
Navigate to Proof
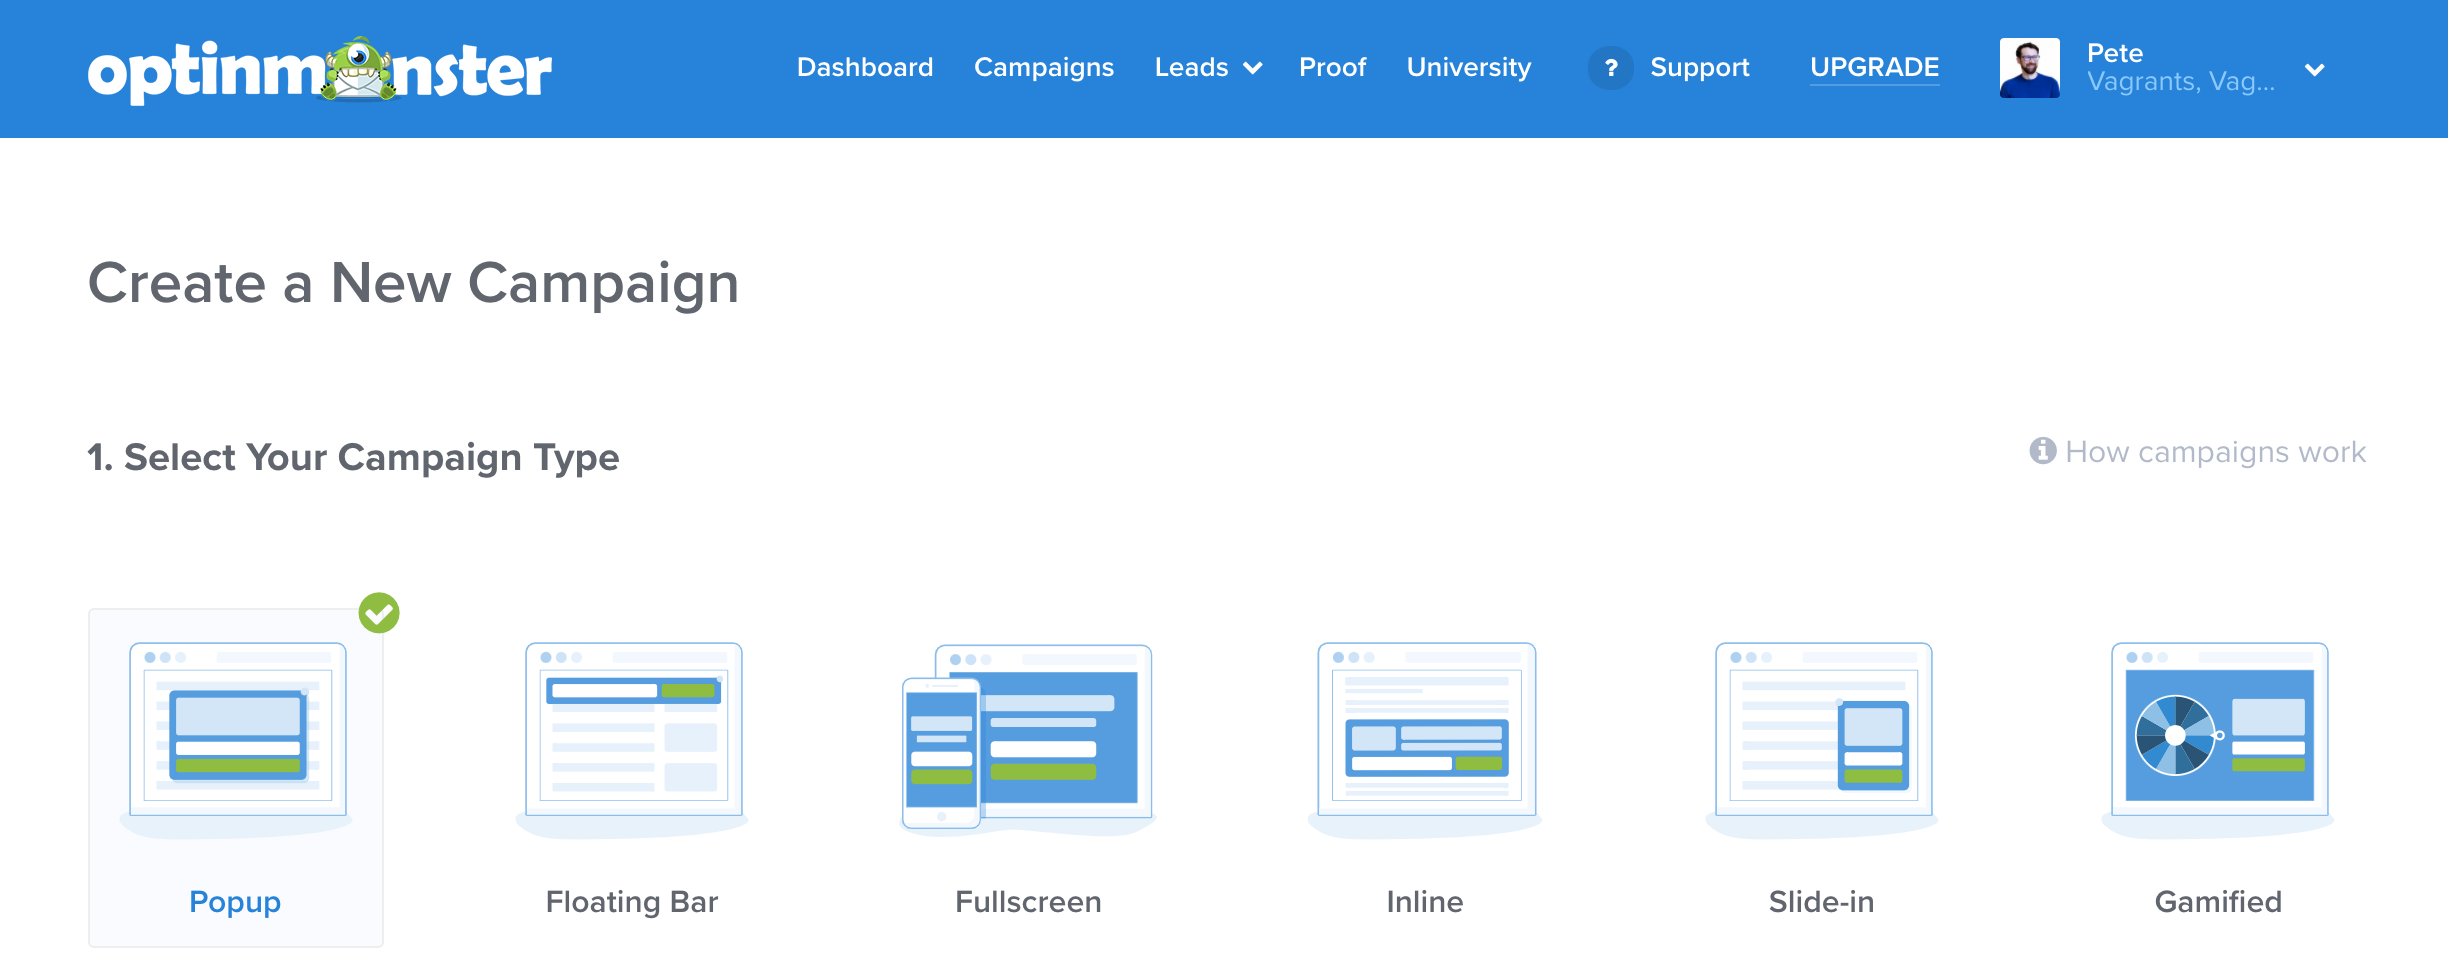click(x=1332, y=67)
